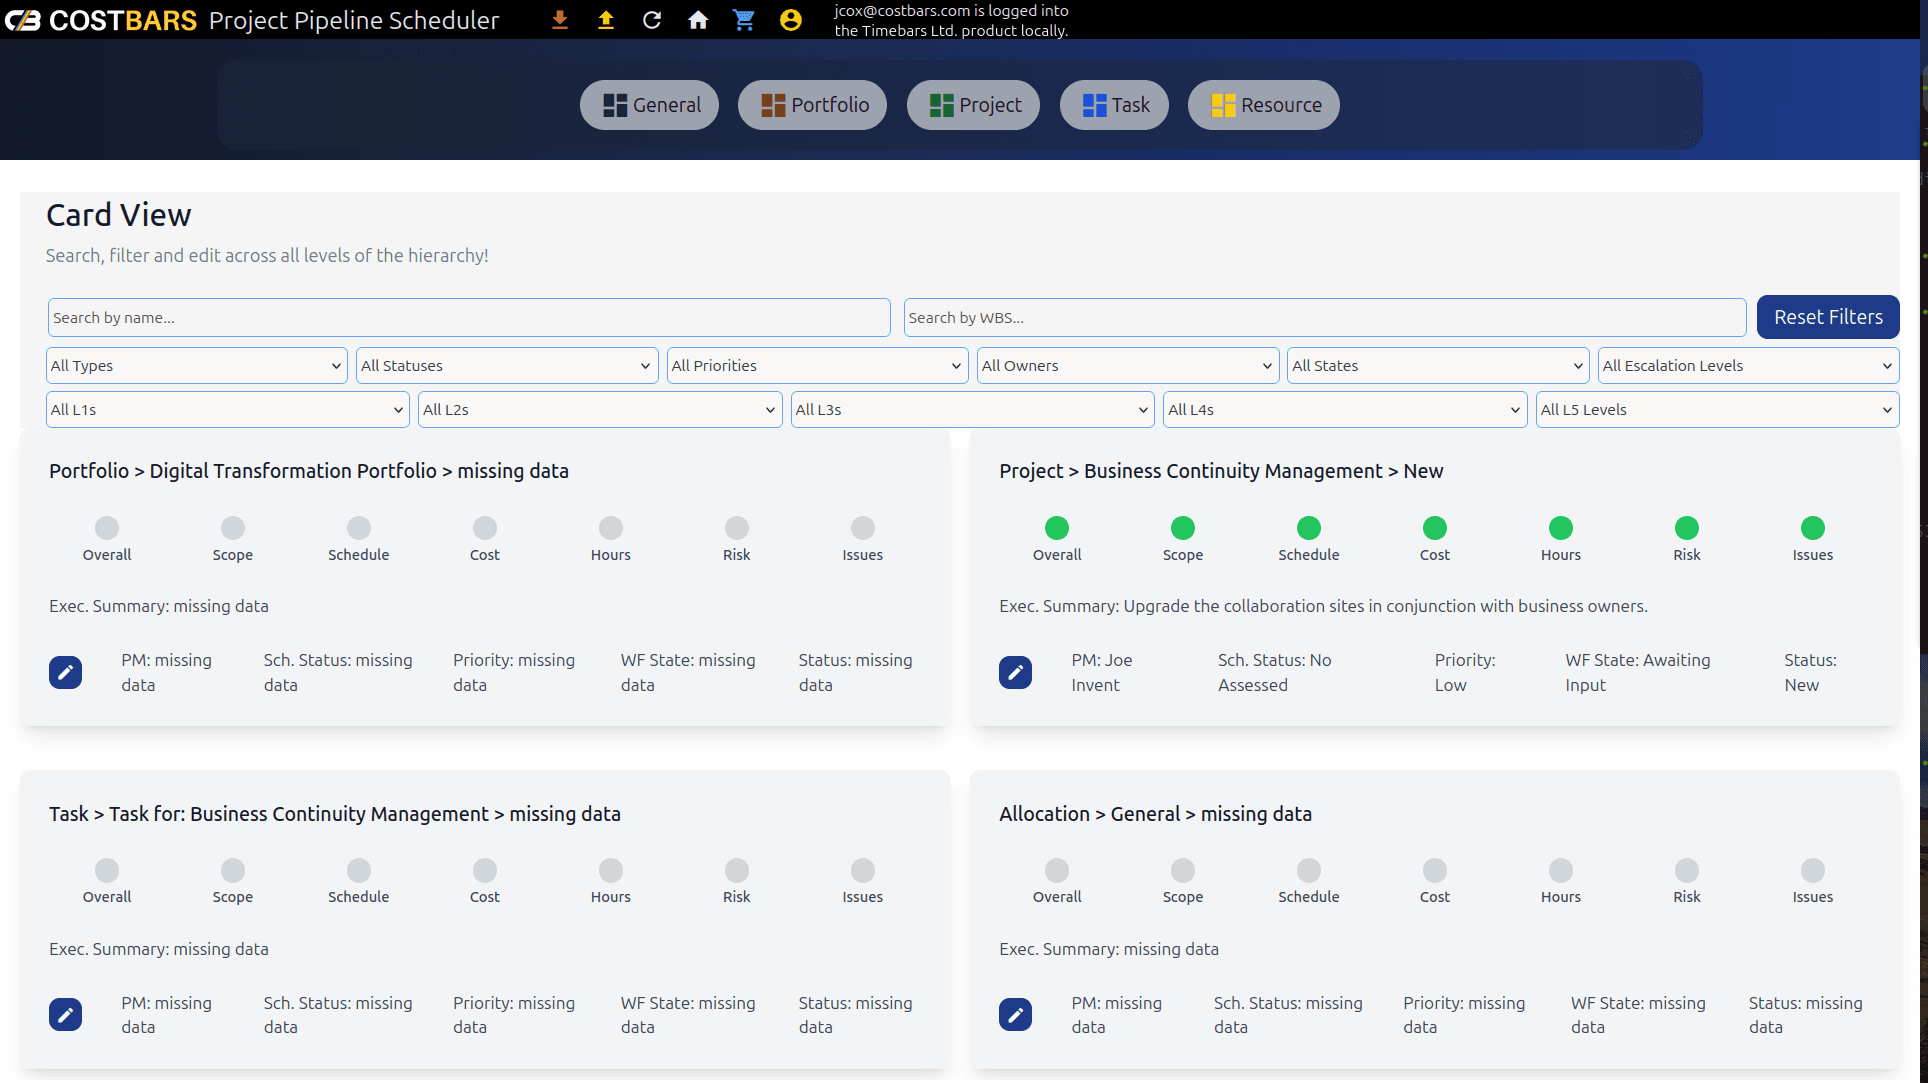Edit the Task for Business Continuity card
This screenshot has height=1083, width=1928.
(66, 1015)
